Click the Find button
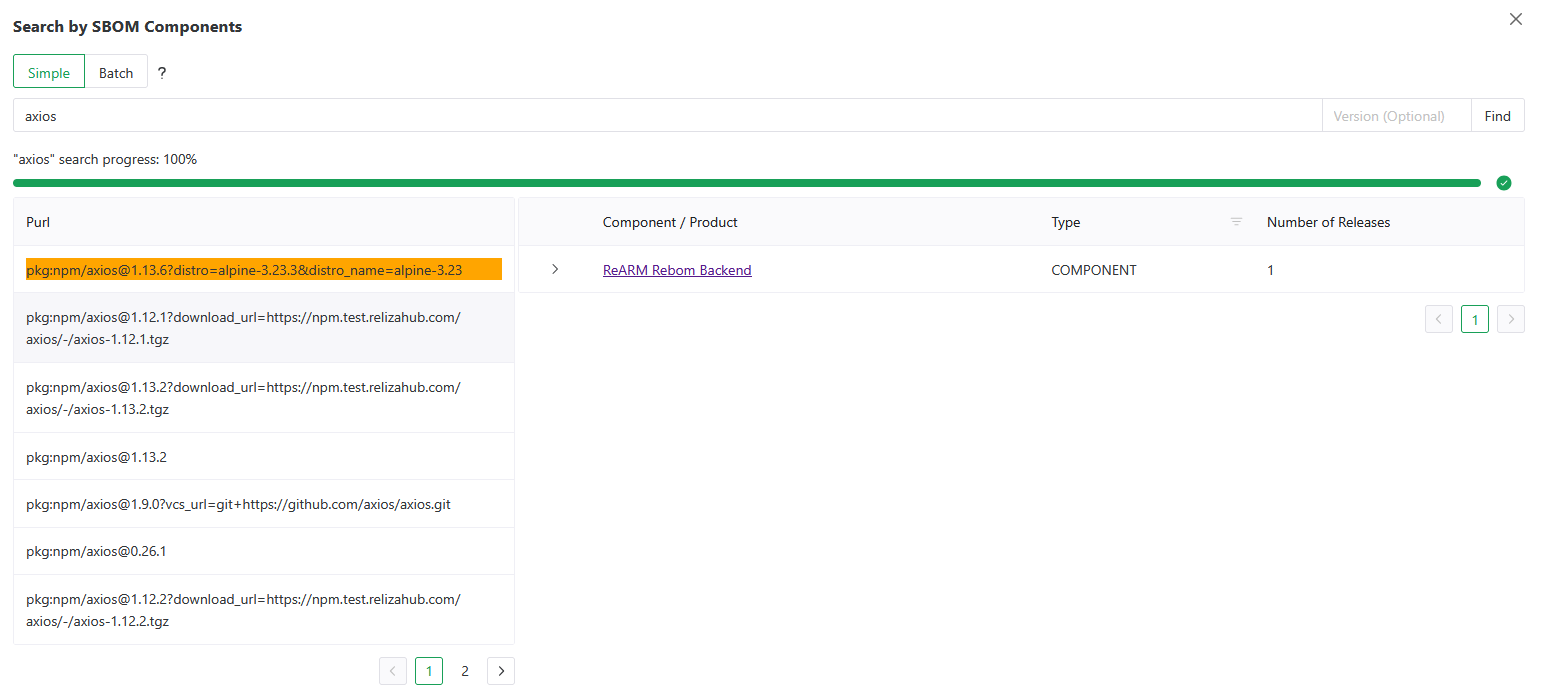This screenshot has width=1546, height=697. click(1497, 115)
